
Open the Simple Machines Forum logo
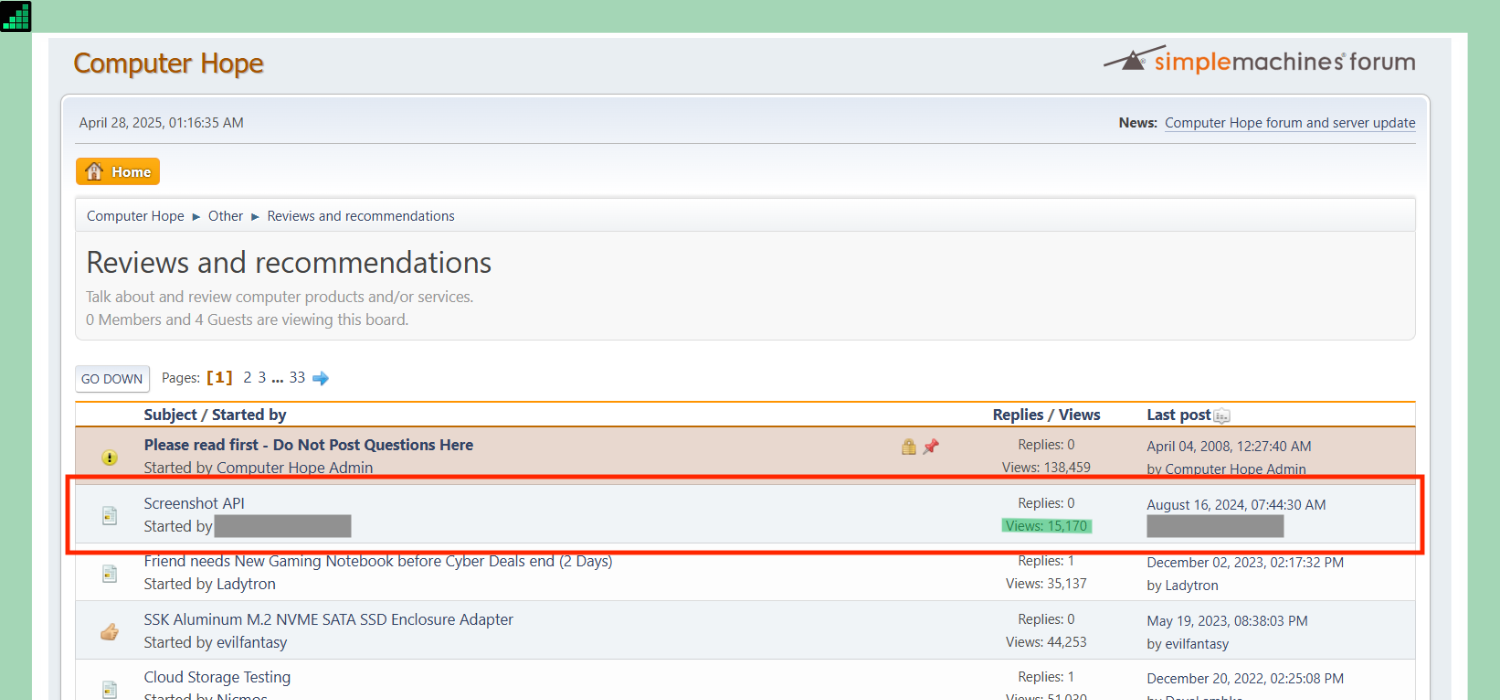click(1259, 60)
